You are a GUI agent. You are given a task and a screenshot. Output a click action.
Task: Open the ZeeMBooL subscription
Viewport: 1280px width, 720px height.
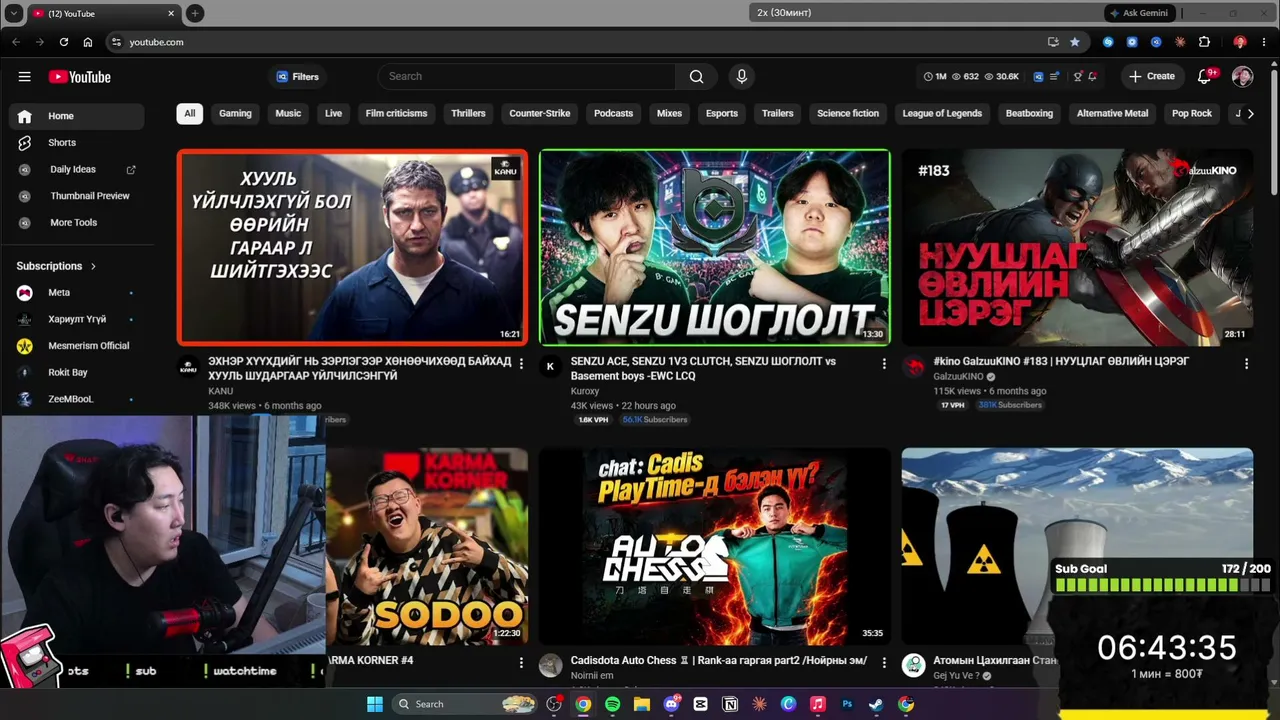pos(76,399)
